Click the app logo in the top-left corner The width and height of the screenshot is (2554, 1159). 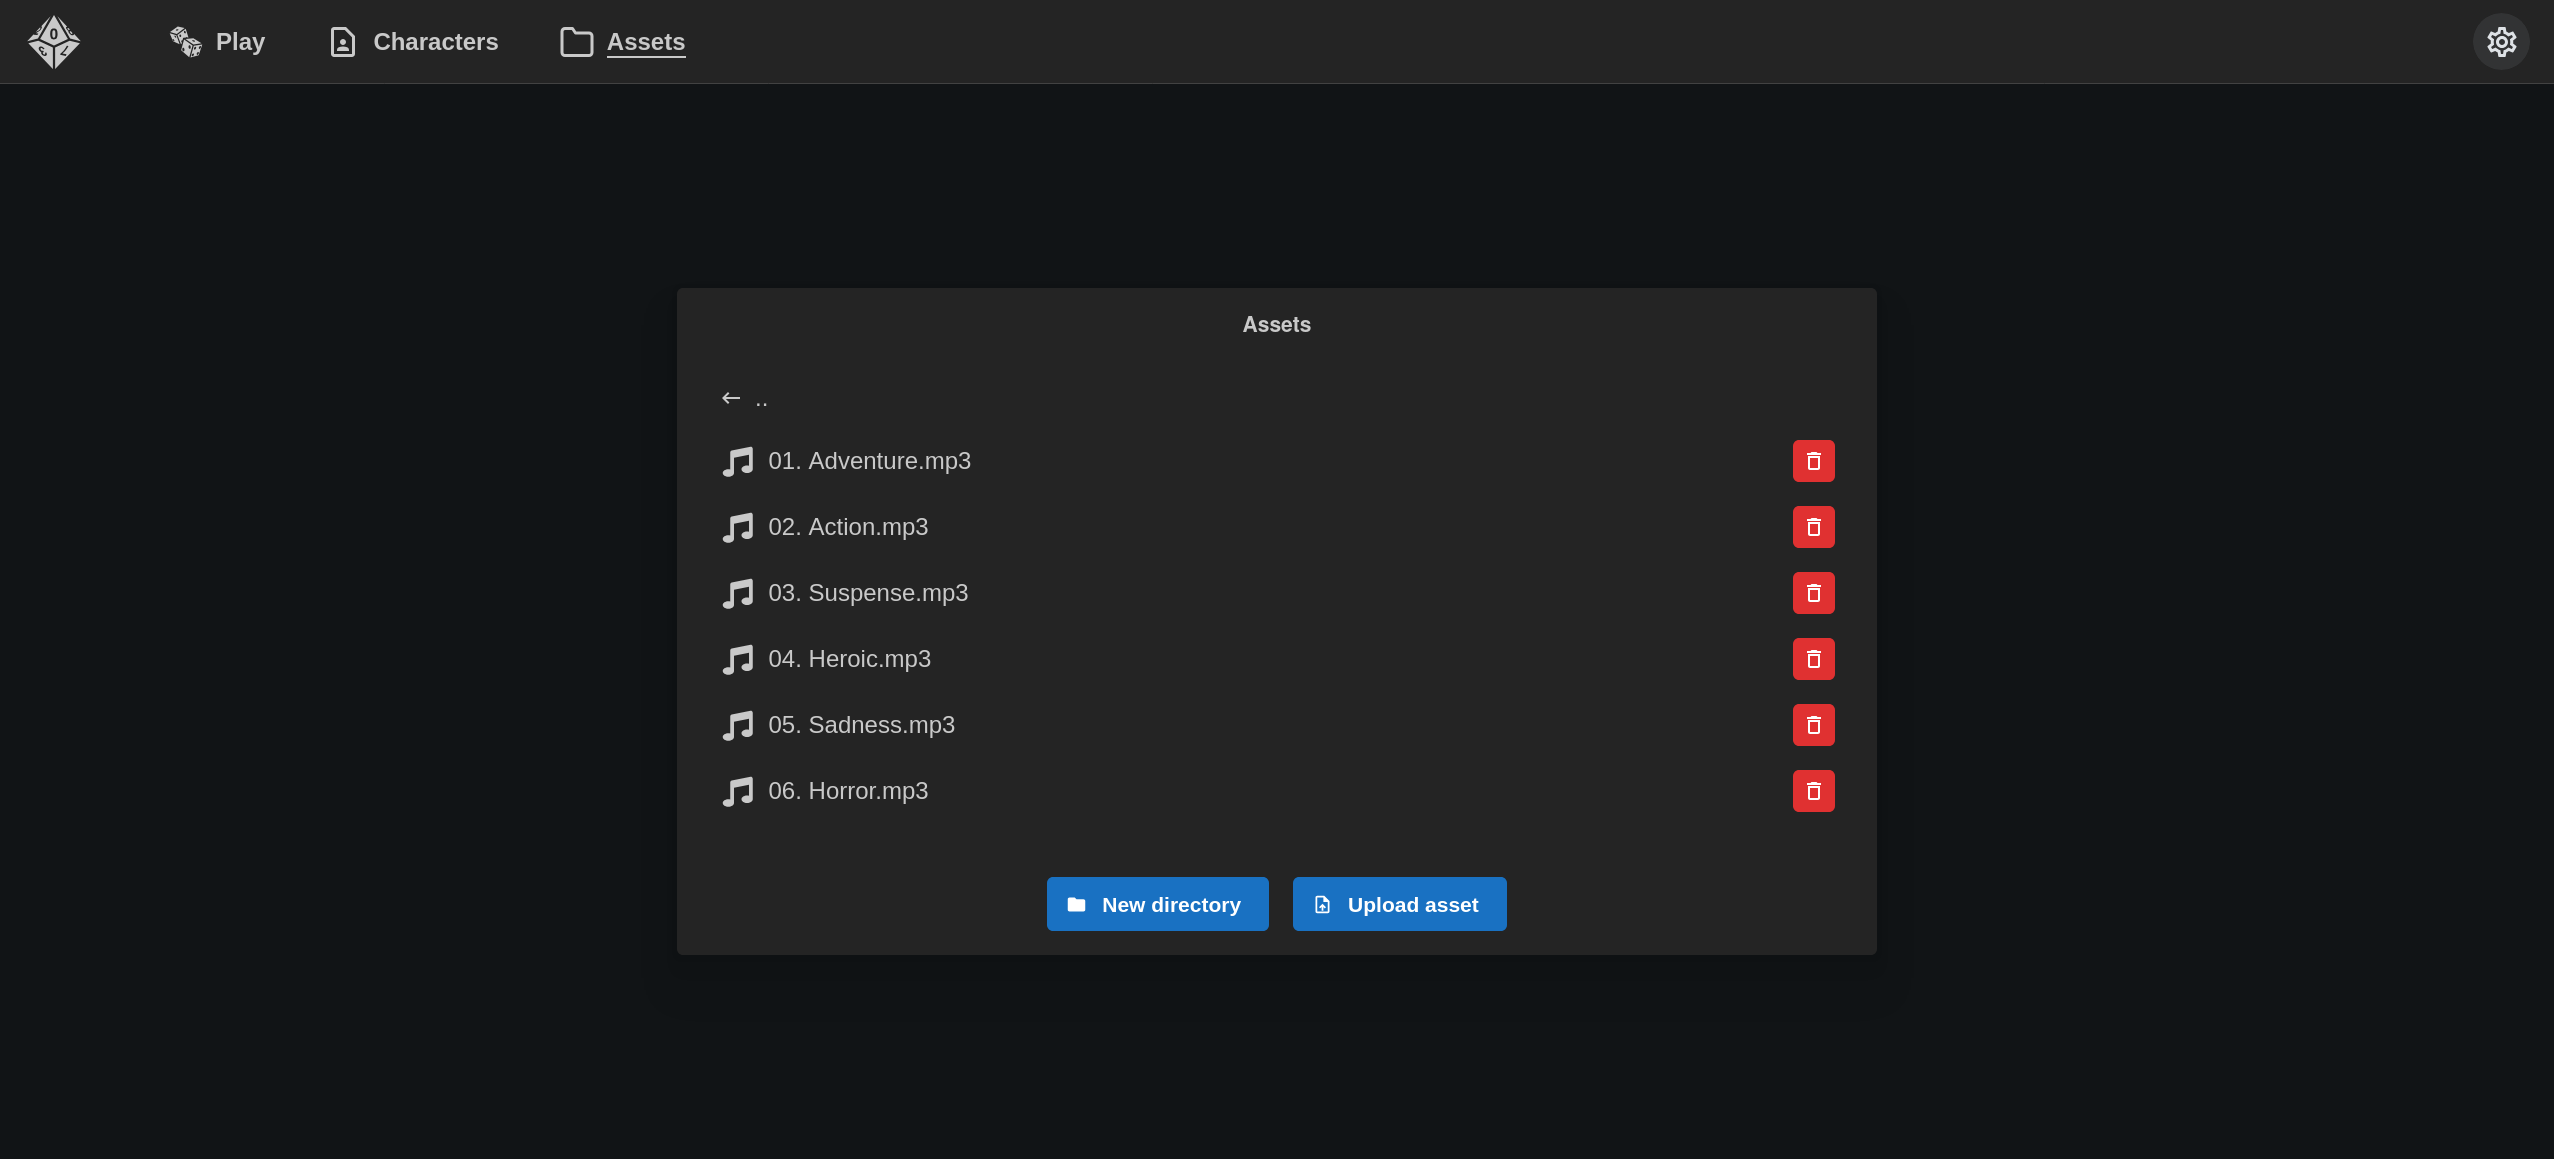(x=53, y=41)
